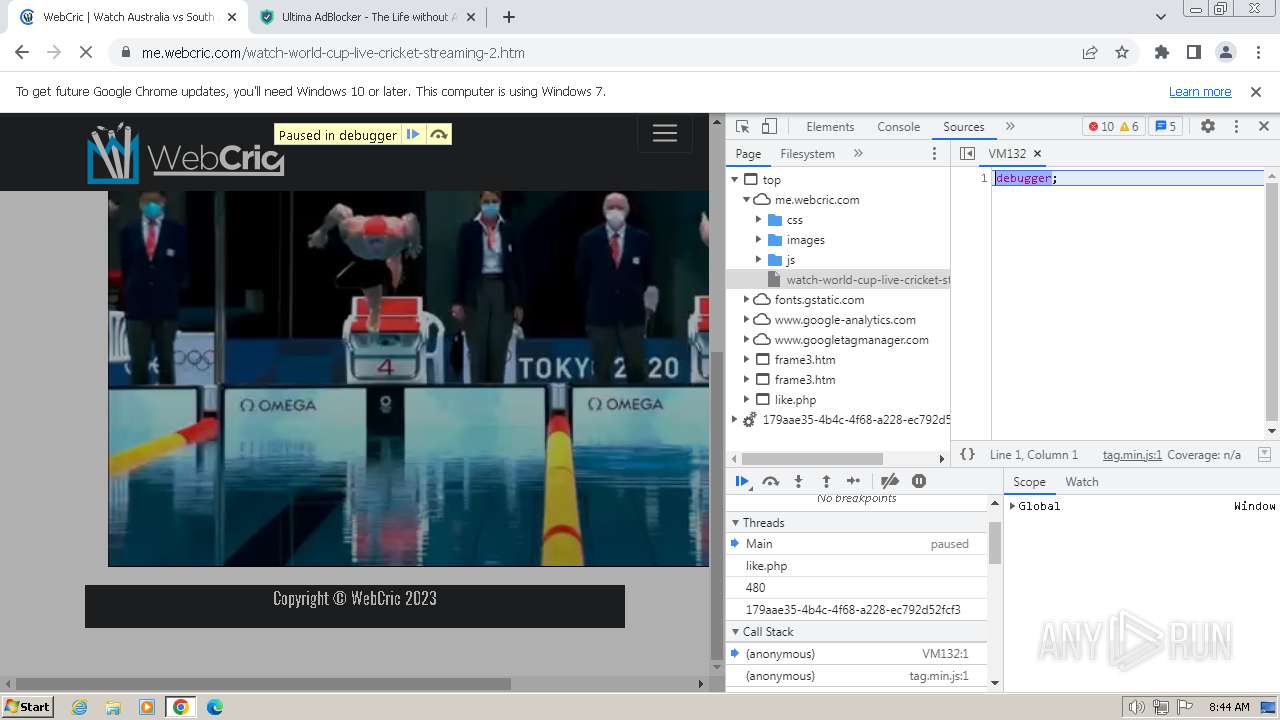Hide the navigator sidebar icon
The width and height of the screenshot is (1280, 720).
click(x=967, y=154)
